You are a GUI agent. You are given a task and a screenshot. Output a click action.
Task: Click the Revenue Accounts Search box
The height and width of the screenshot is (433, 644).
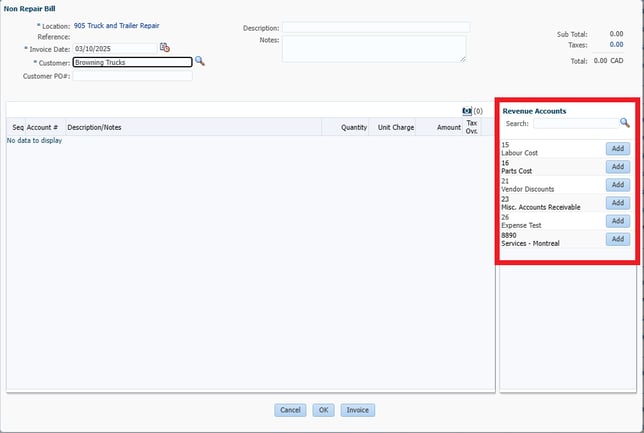pyautogui.click(x=575, y=124)
